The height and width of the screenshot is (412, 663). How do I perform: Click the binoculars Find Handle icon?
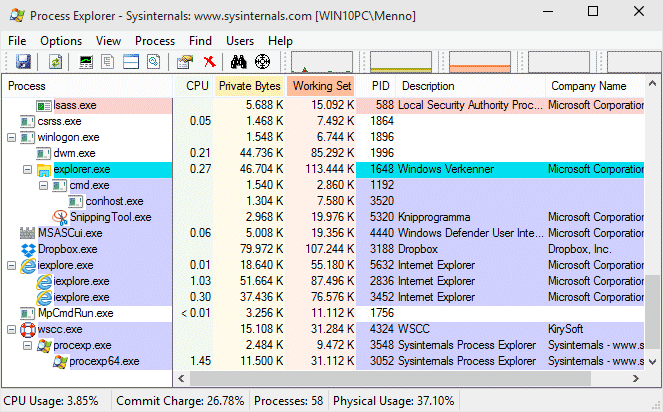(x=238, y=62)
